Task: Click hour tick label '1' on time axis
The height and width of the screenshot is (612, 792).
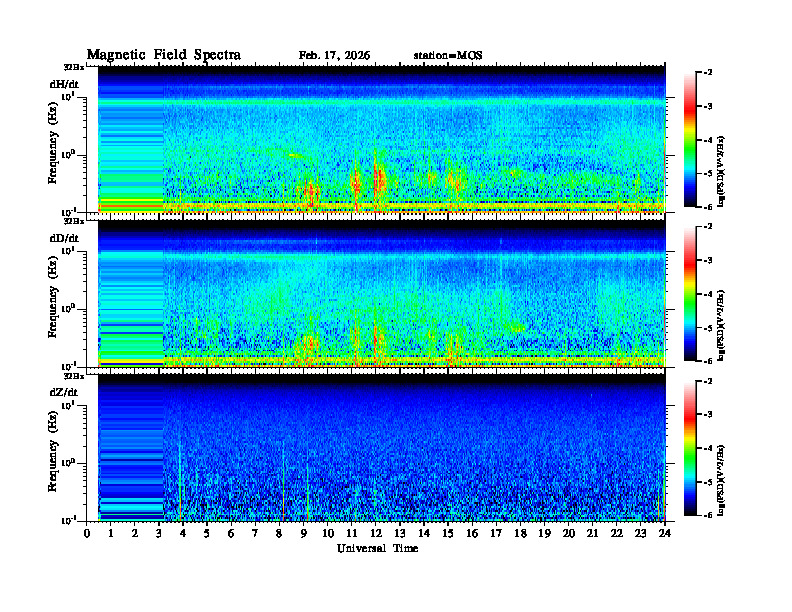Action: click(111, 534)
